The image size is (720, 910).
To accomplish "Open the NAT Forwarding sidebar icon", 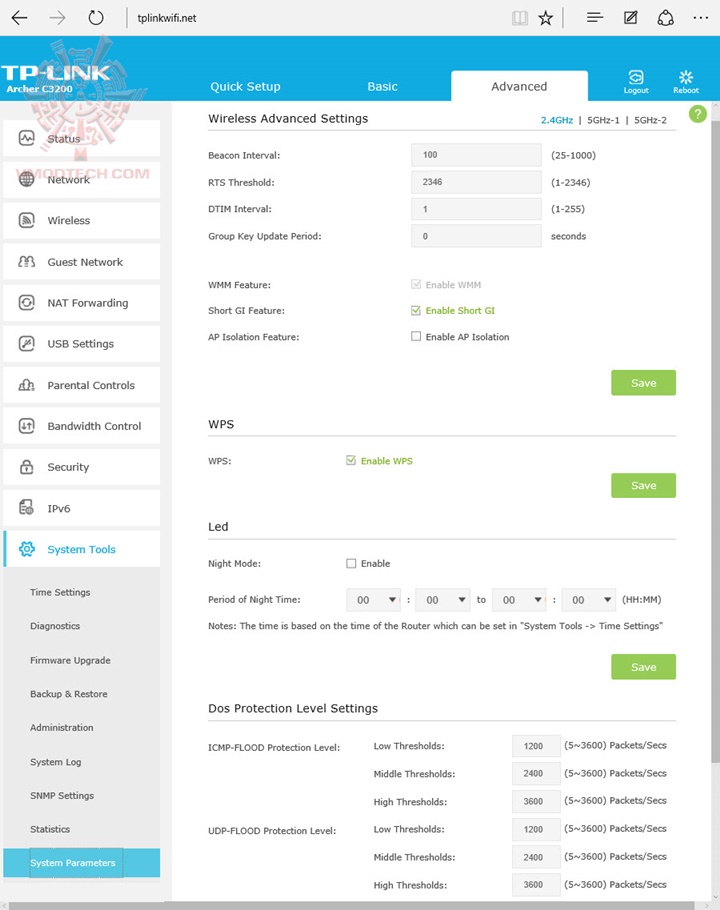I will [27, 303].
